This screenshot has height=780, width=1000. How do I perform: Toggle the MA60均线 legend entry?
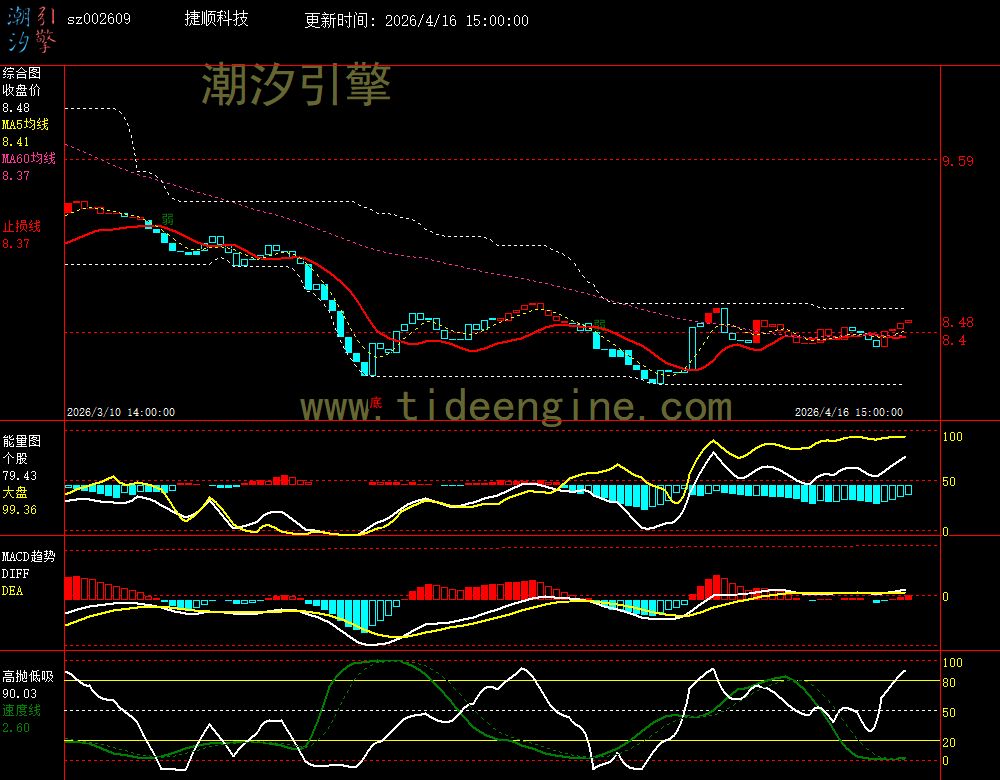28,159
